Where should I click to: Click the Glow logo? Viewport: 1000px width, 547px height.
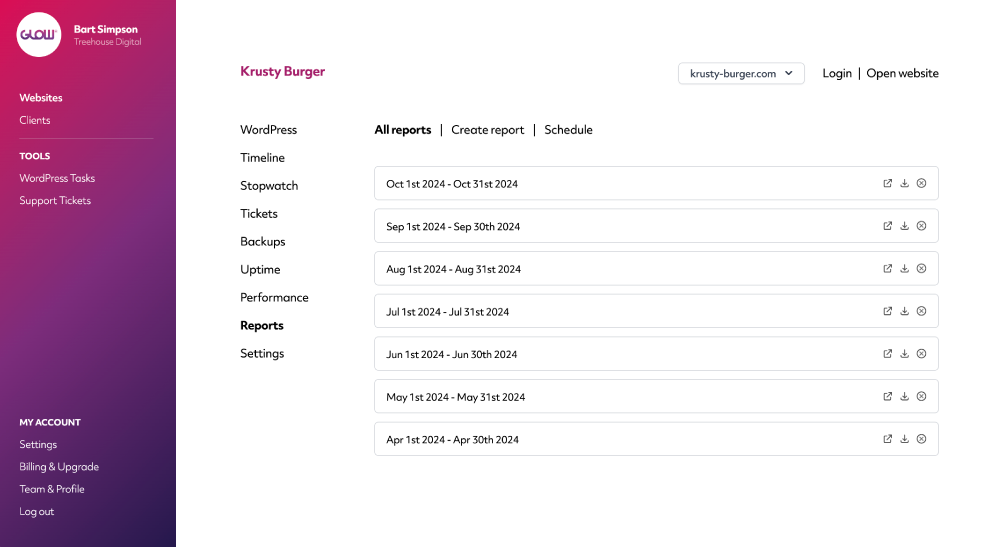(x=39, y=34)
